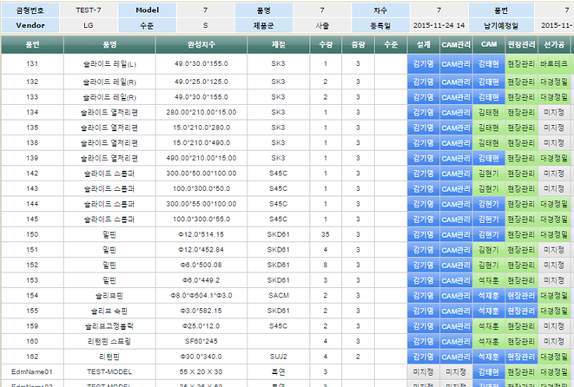
Task: Click CAM관리 button in row 152
Action: [x=456, y=265]
